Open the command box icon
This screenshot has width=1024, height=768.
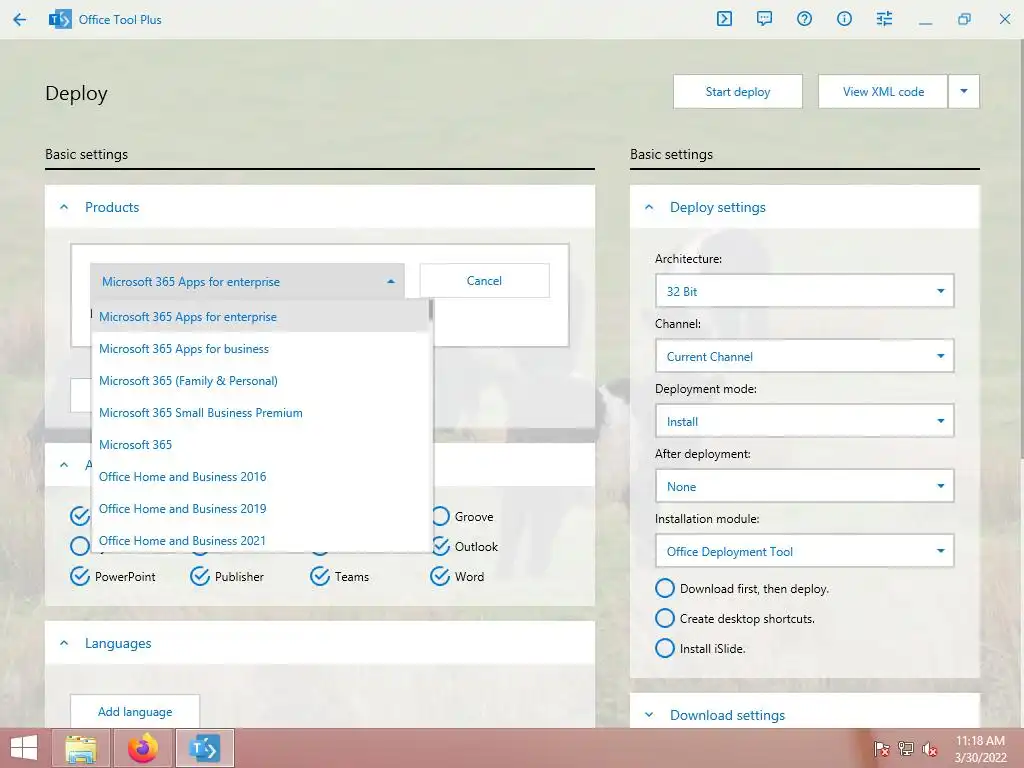(x=724, y=19)
